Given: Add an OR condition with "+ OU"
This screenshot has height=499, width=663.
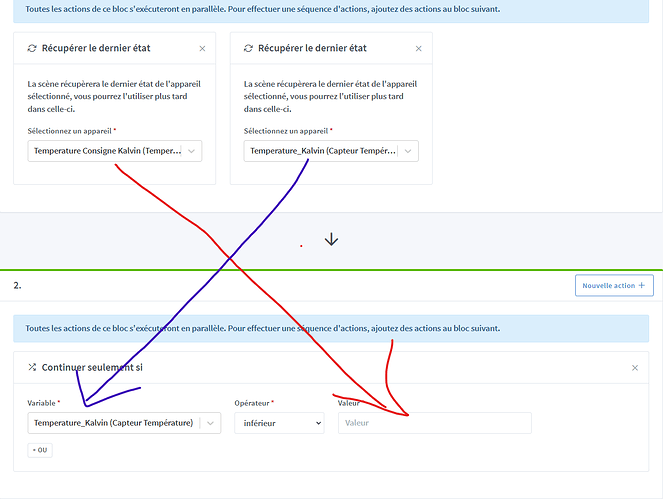Looking at the screenshot, I should click(40, 450).
